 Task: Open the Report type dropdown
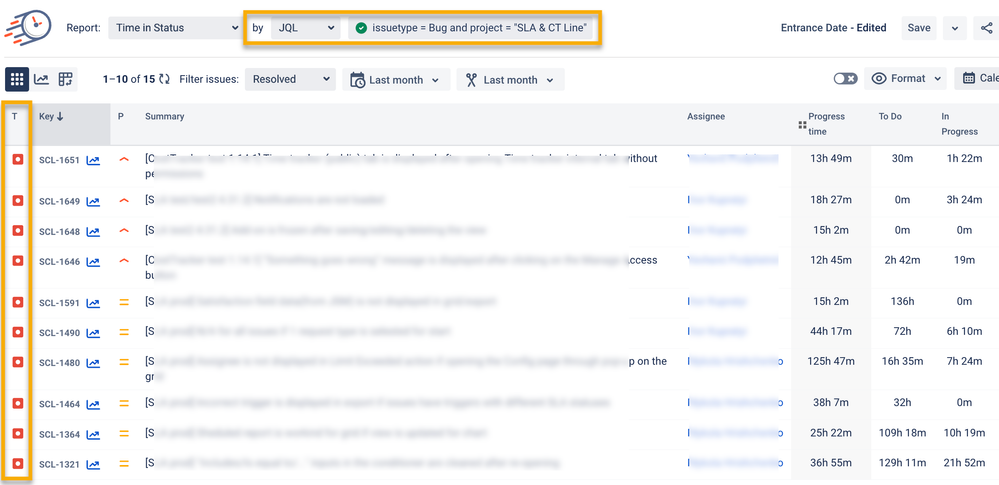175,28
